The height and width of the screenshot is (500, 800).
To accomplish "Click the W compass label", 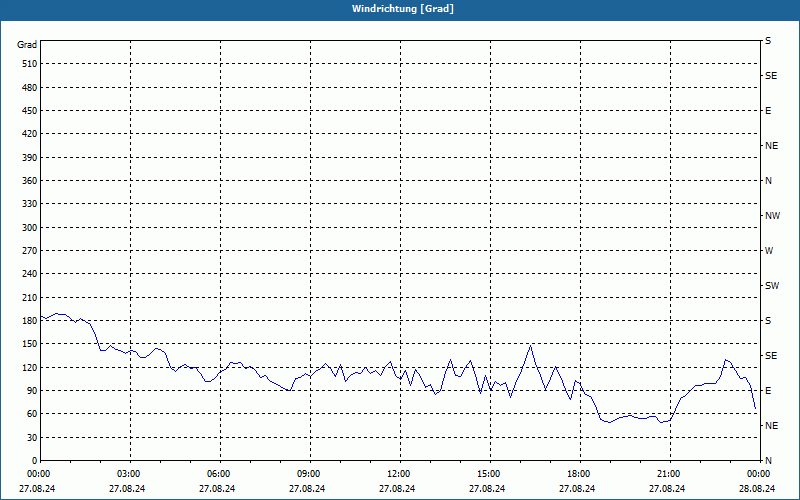I will click(x=769, y=251).
